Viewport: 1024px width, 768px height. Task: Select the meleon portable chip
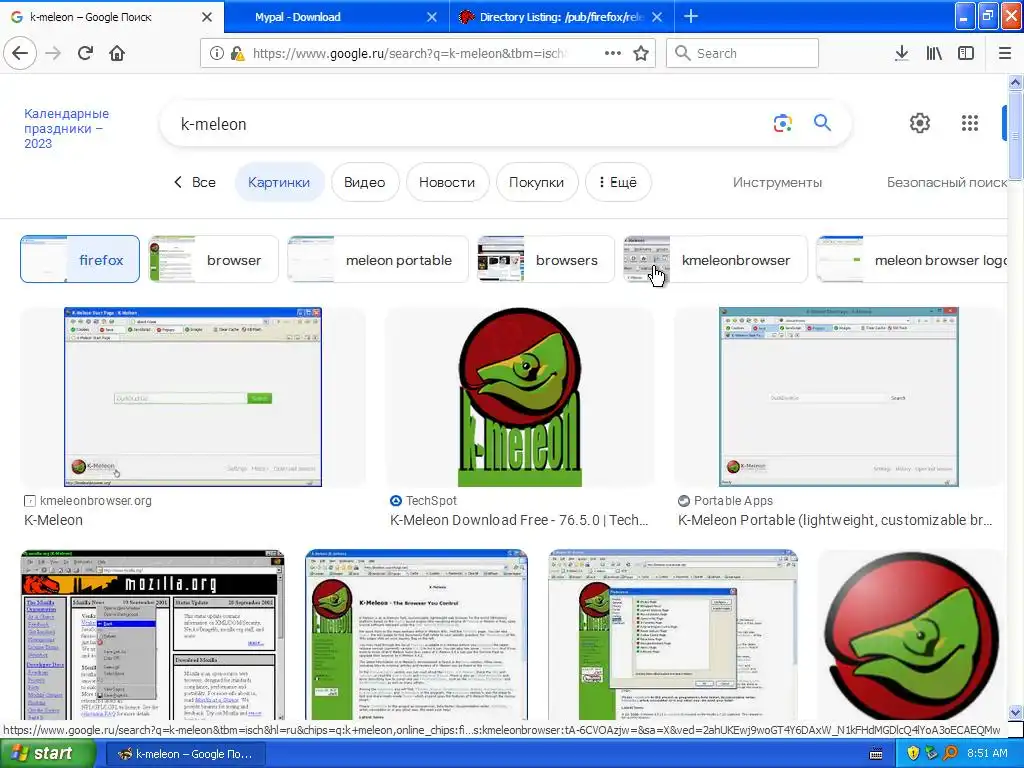click(x=377, y=259)
